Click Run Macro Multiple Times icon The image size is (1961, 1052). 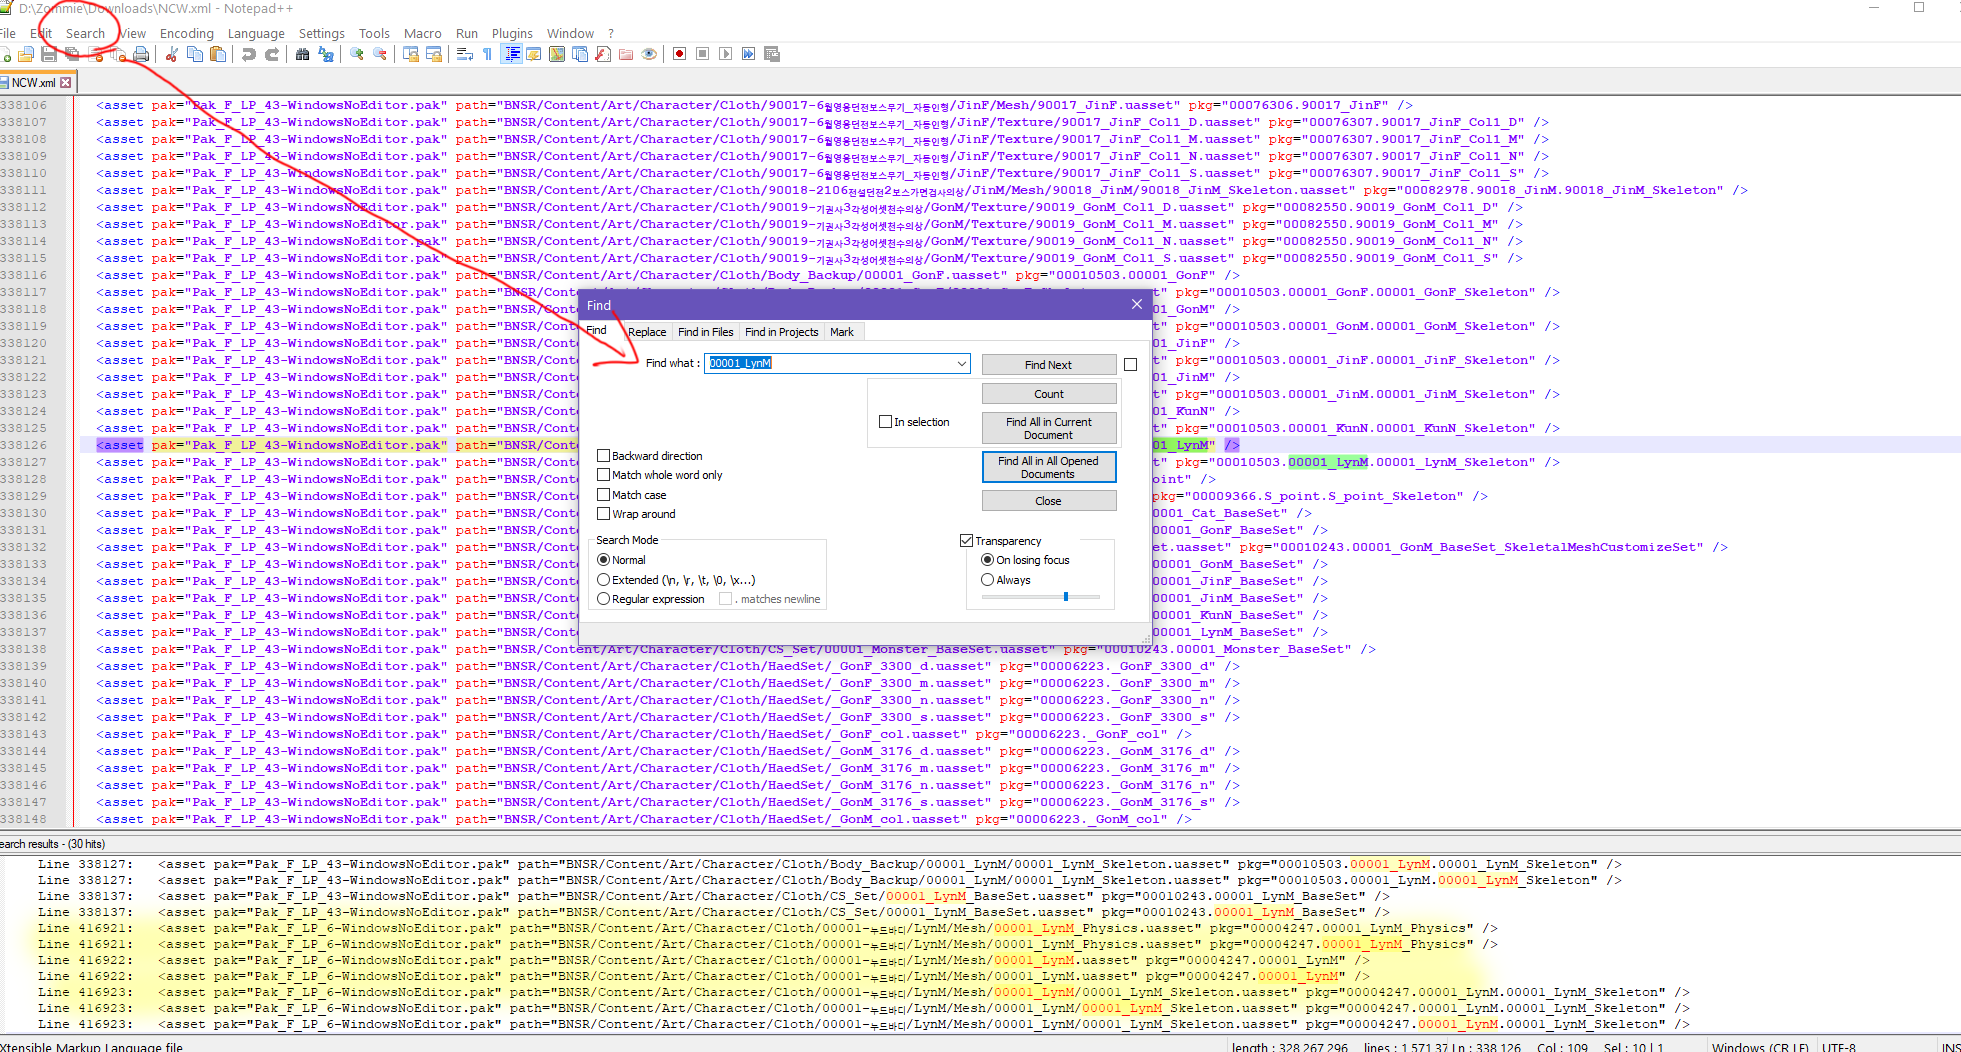pos(749,54)
